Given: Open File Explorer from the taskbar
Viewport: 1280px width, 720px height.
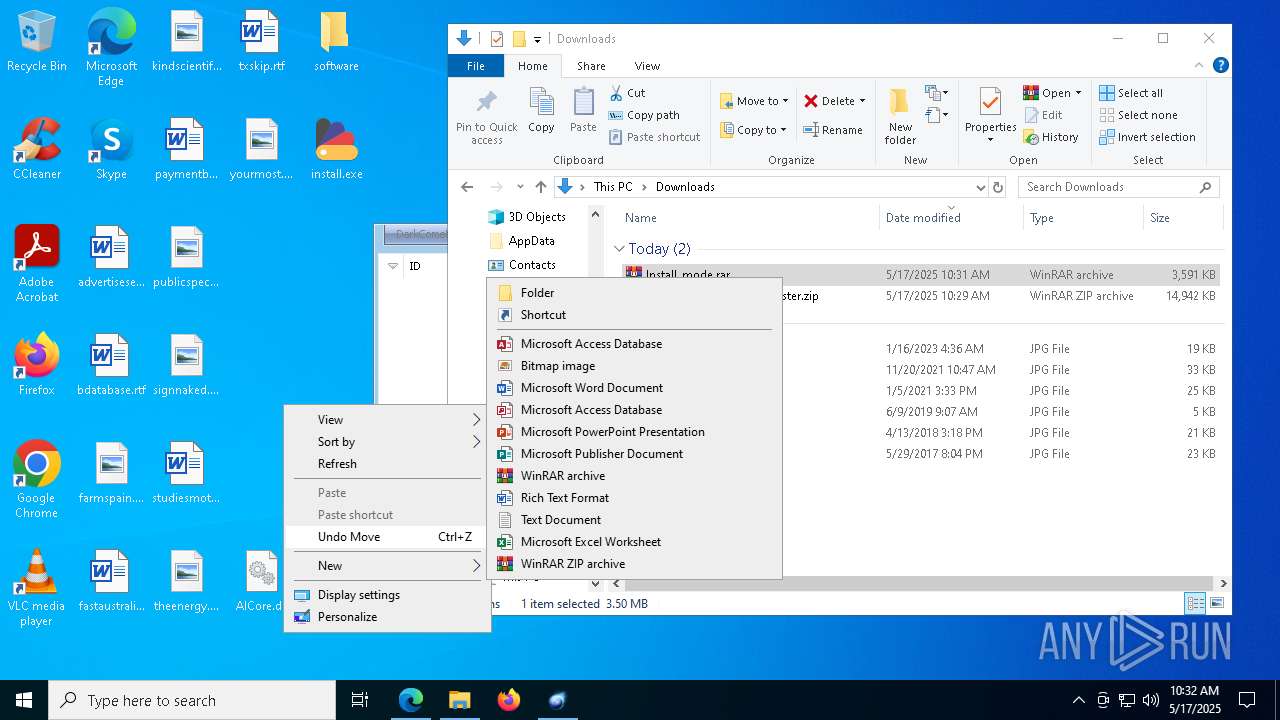Looking at the screenshot, I should pos(459,700).
